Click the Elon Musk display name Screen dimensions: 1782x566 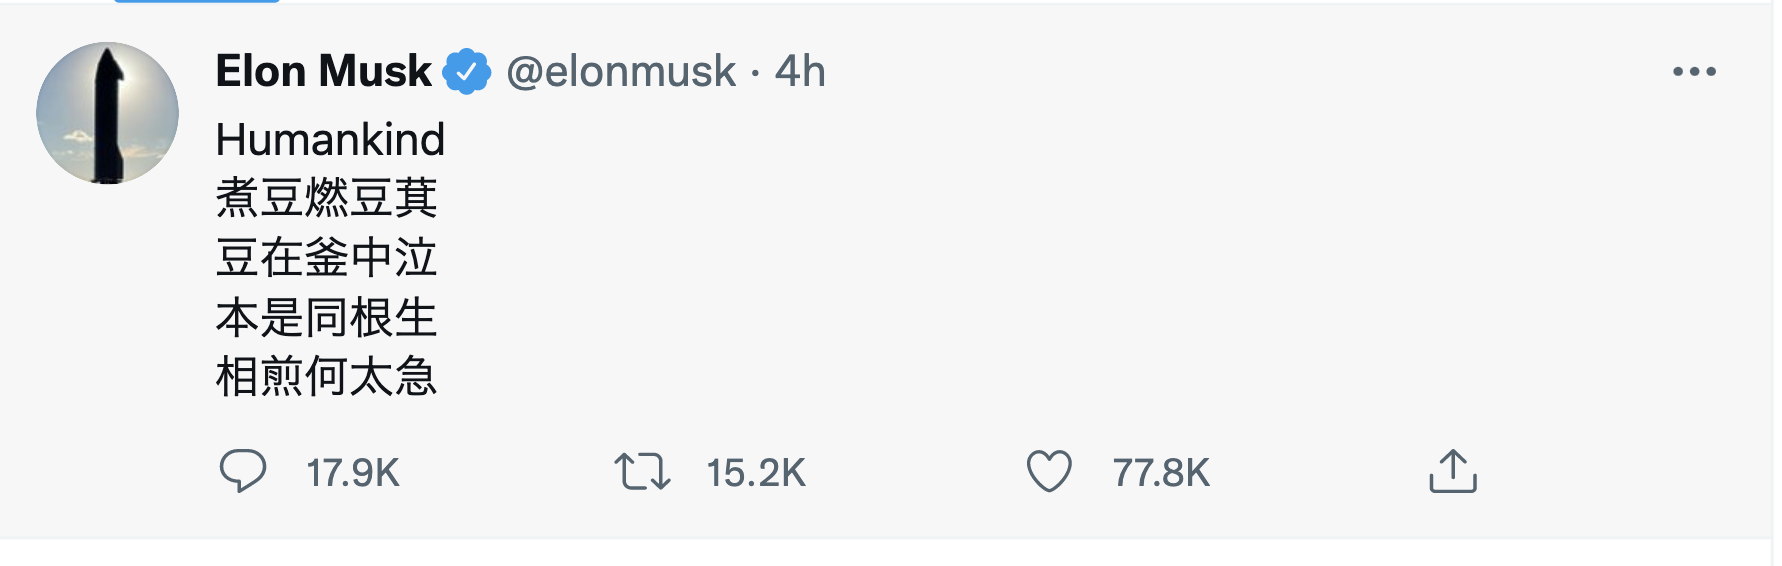[x=323, y=72]
